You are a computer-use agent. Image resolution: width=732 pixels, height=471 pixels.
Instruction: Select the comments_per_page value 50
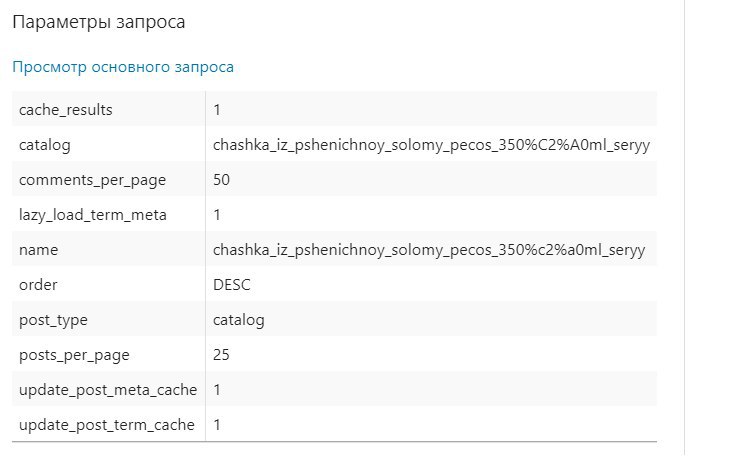pos(222,180)
